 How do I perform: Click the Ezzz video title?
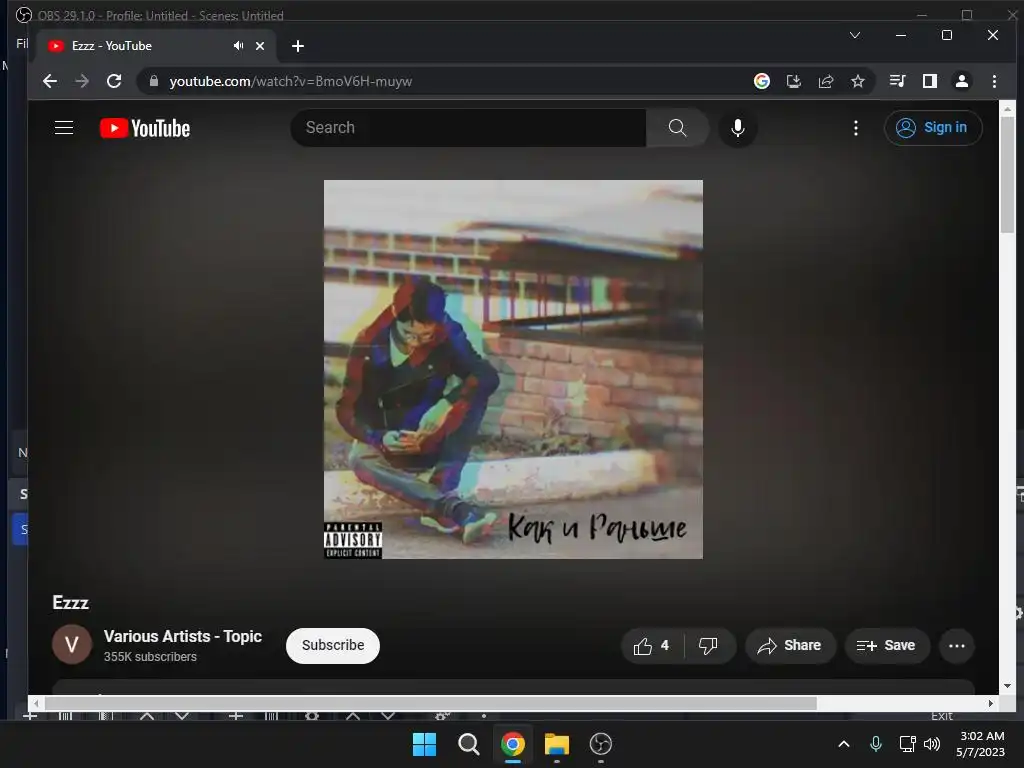(71, 602)
